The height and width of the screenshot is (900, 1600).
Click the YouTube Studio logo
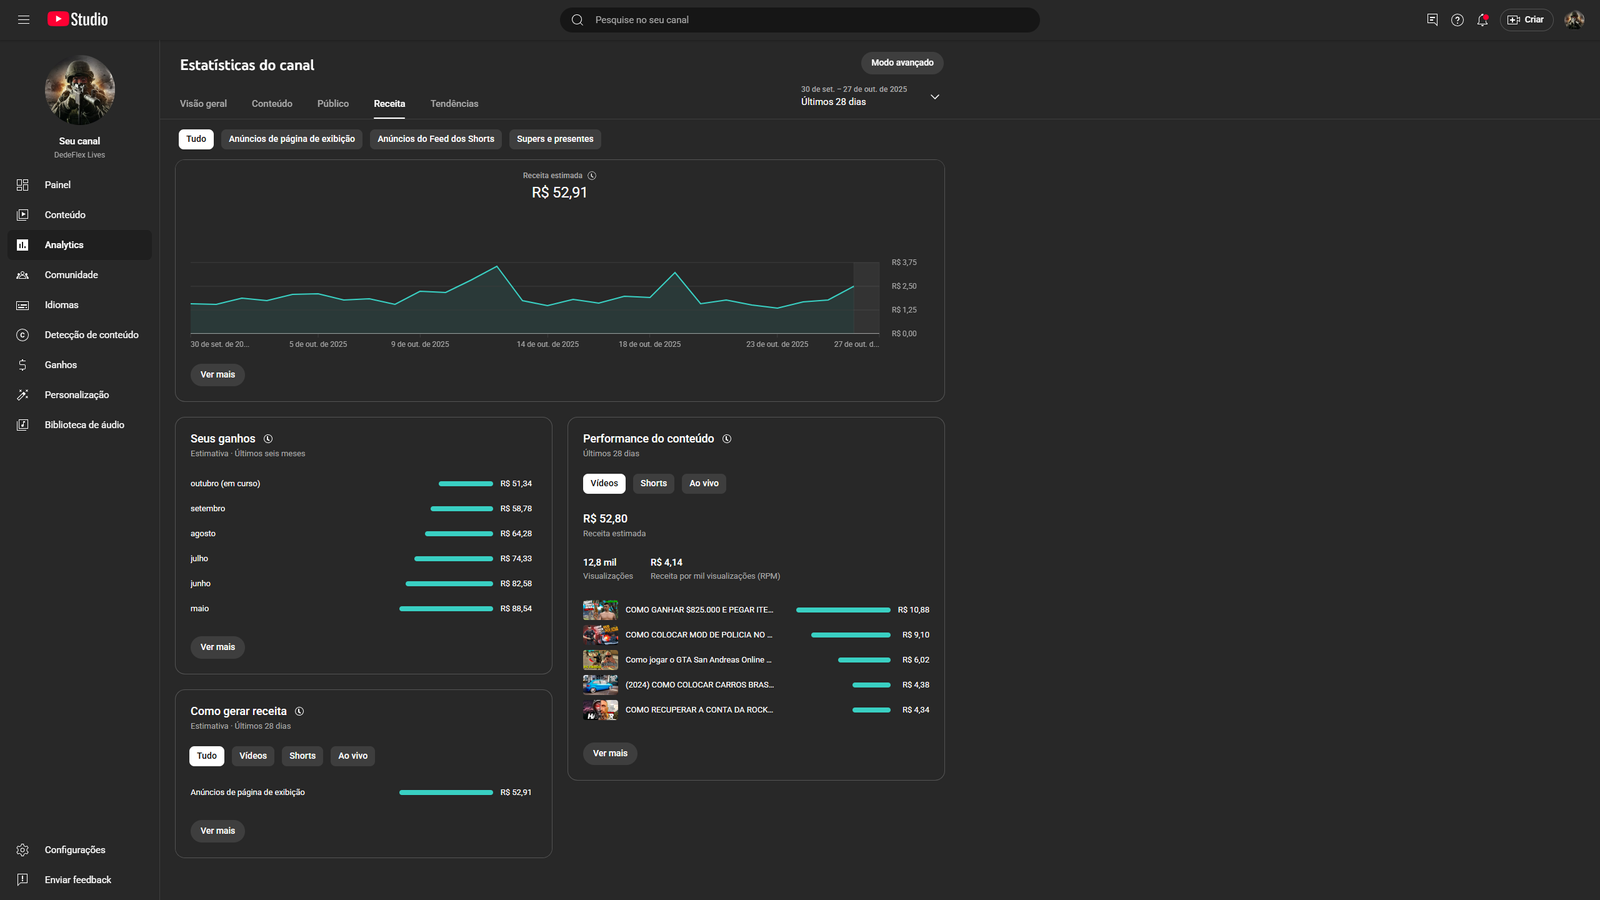pyautogui.click(x=78, y=20)
